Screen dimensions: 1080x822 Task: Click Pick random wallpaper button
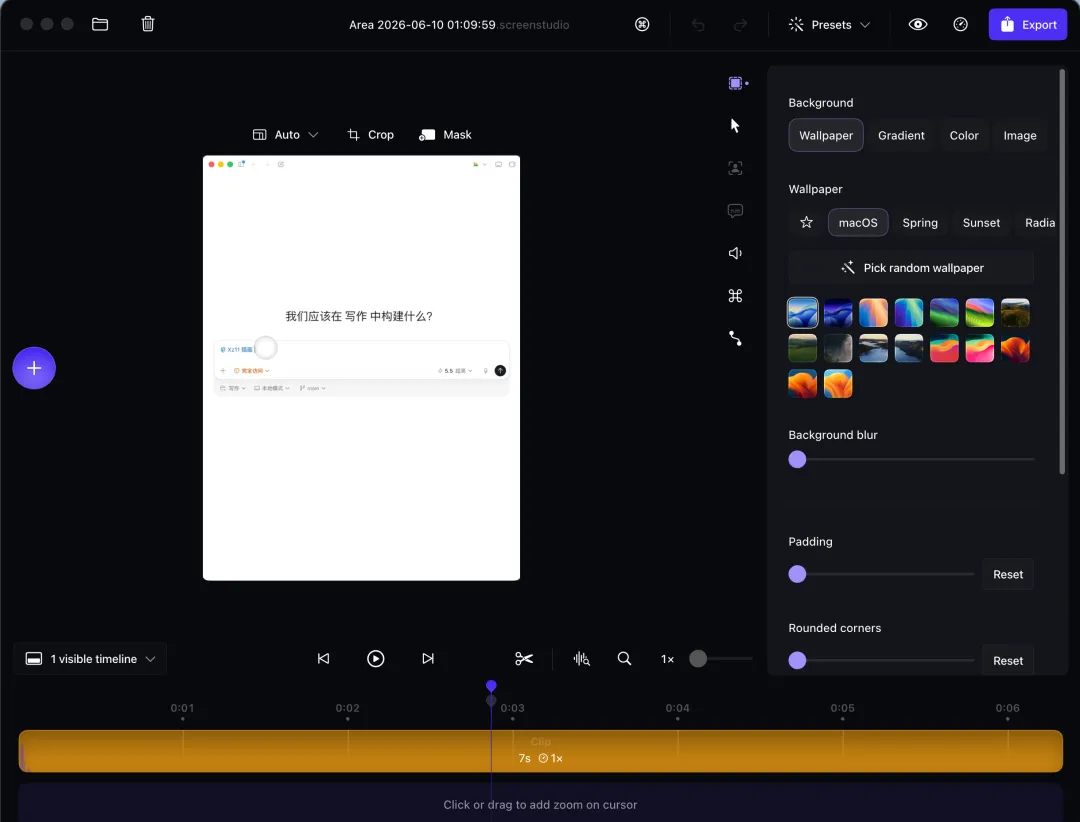coord(911,267)
